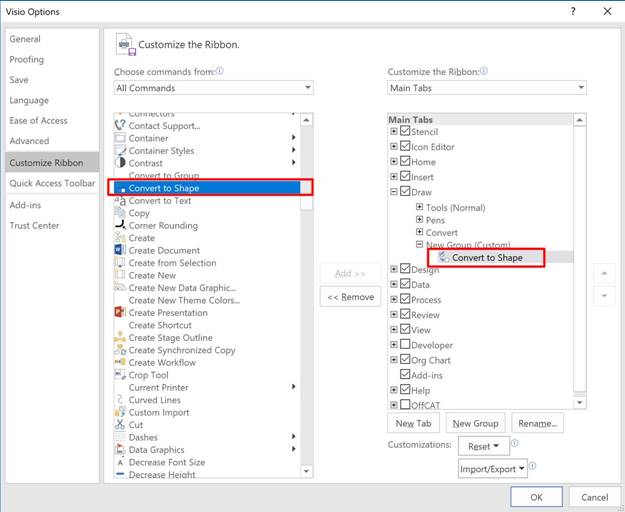
Task: Click the Convert to Text icon
Action: click(120, 200)
